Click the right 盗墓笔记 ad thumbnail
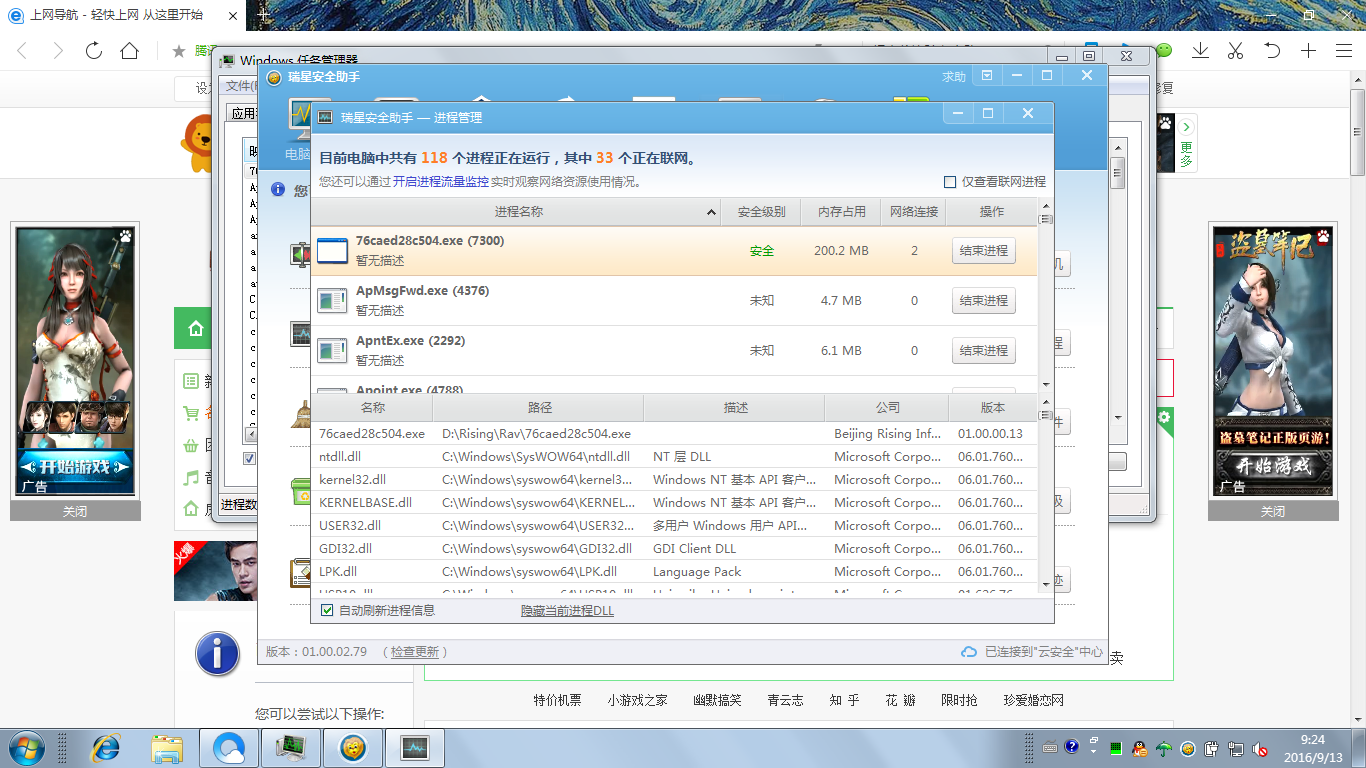 click(x=1273, y=362)
